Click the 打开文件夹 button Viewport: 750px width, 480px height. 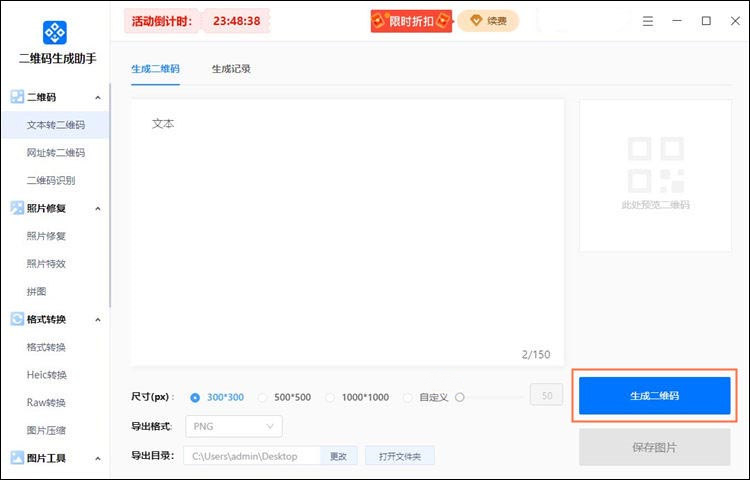(400, 456)
